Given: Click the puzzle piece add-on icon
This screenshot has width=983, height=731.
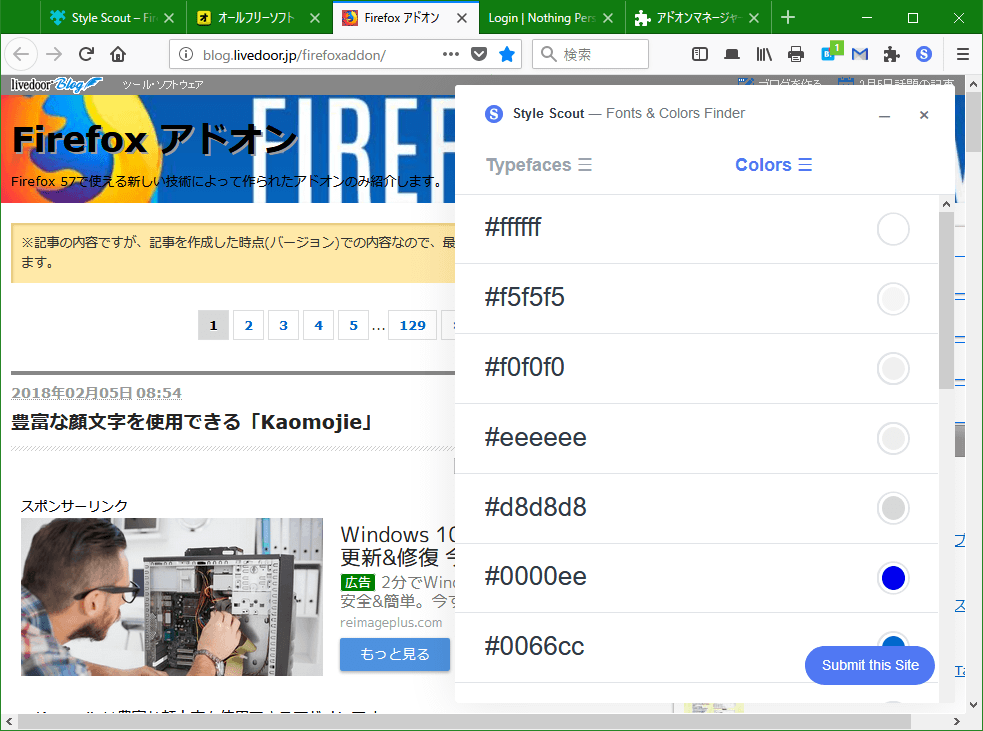Looking at the screenshot, I should [891, 55].
